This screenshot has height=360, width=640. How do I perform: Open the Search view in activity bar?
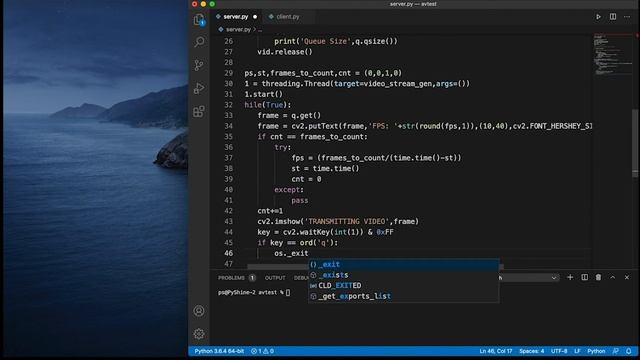pyautogui.click(x=199, y=42)
